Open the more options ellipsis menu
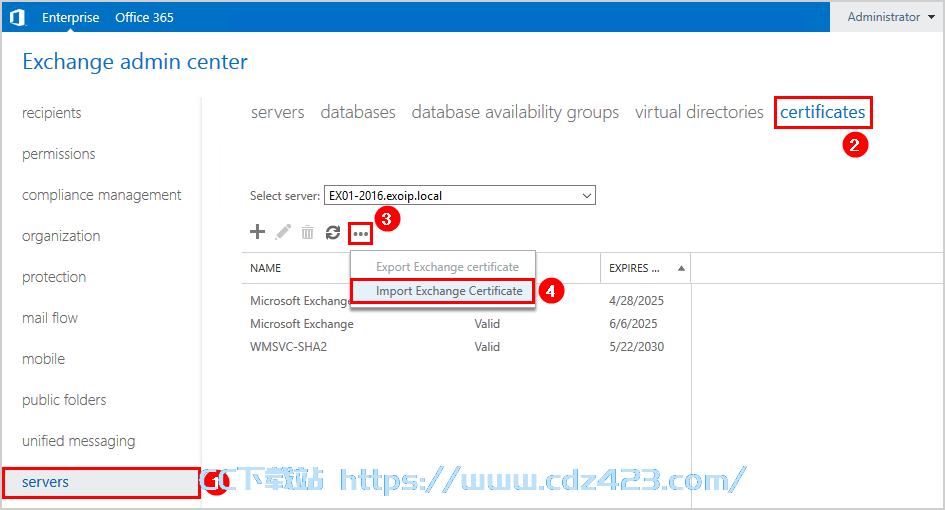The width and height of the screenshot is (945, 510). tap(360, 233)
